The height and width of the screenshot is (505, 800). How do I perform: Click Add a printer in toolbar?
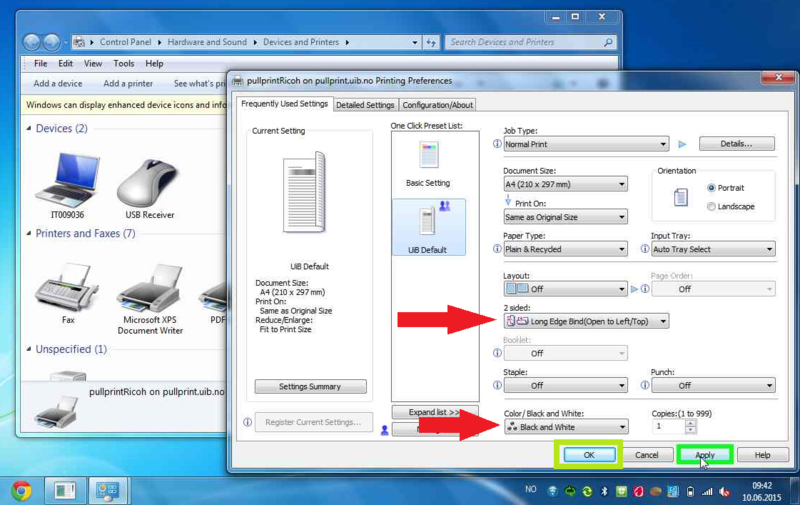[x=128, y=84]
